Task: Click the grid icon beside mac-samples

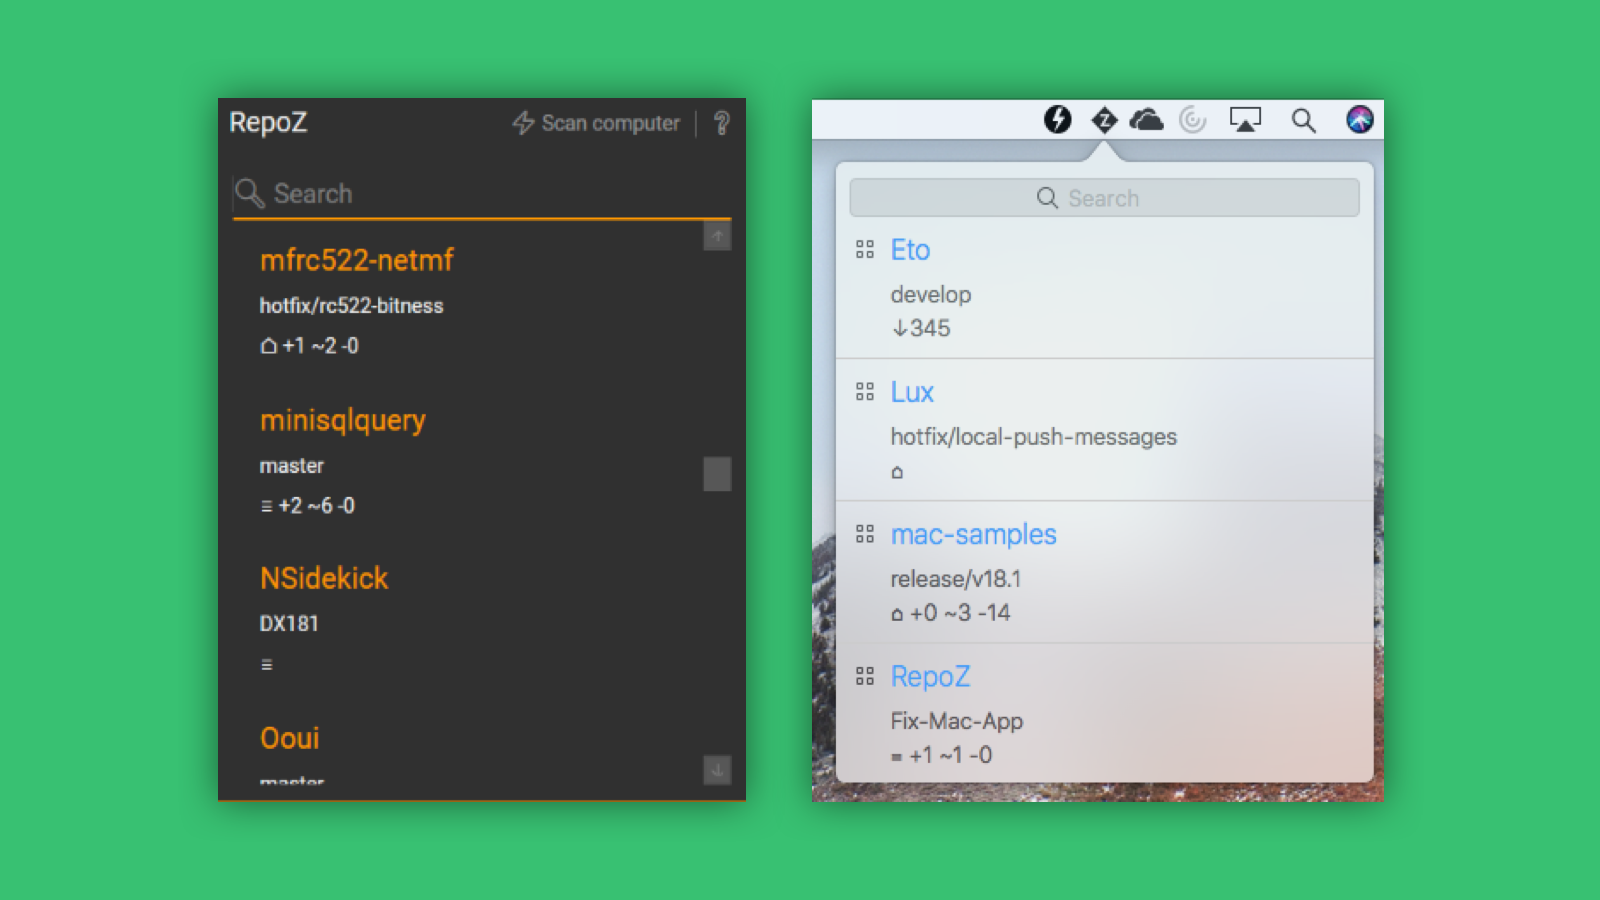Action: tap(865, 534)
